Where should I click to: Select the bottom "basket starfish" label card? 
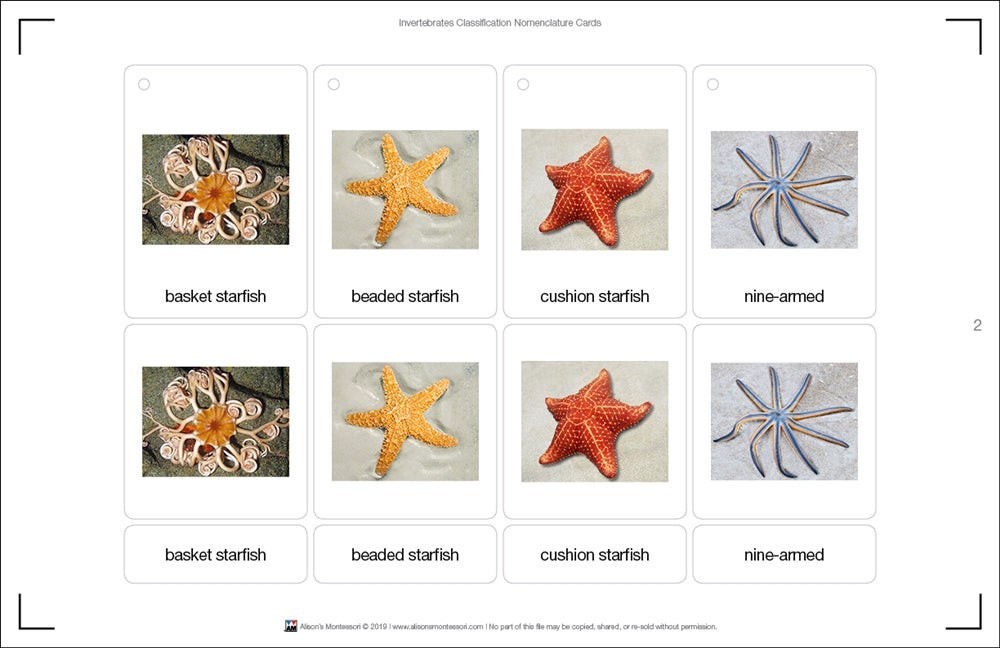point(216,554)
